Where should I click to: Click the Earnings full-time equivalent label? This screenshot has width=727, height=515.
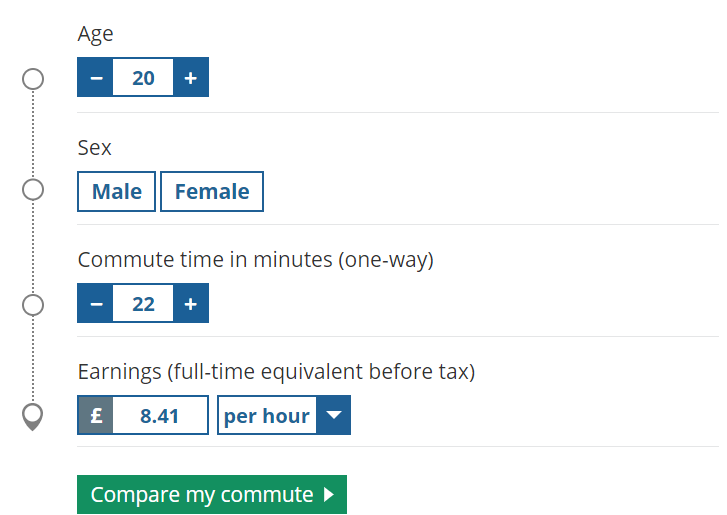[276, 372]
